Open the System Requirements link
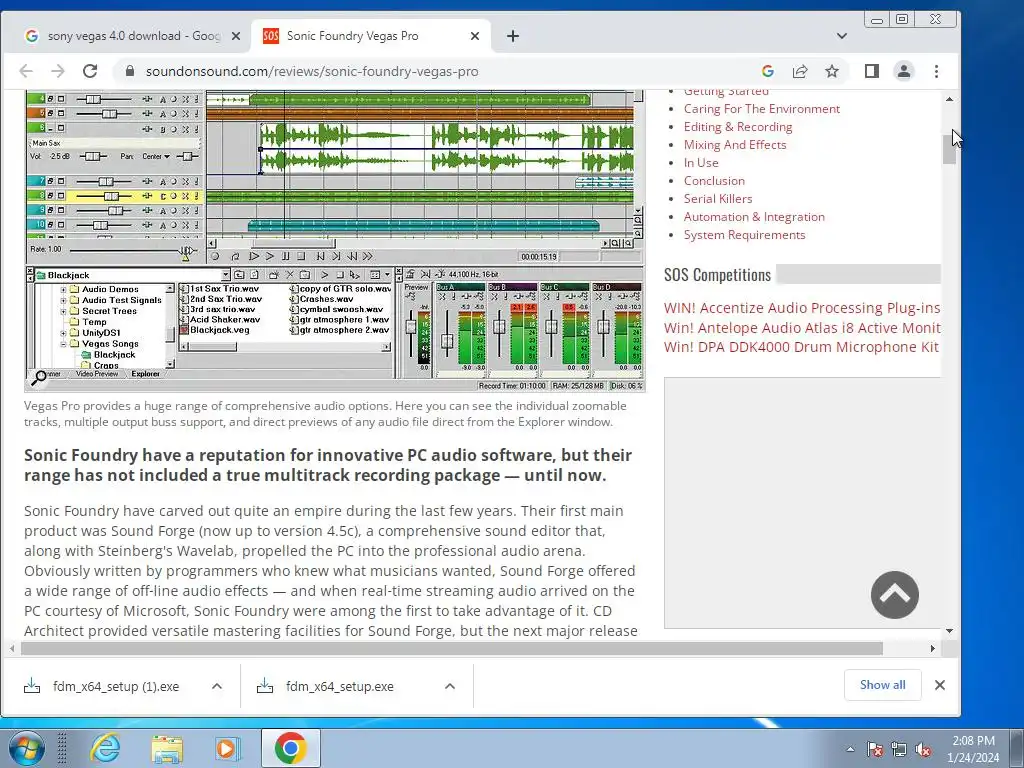The width and height of the screenshot is (1024, 768). pyautogui.click(x=744, y=234)
